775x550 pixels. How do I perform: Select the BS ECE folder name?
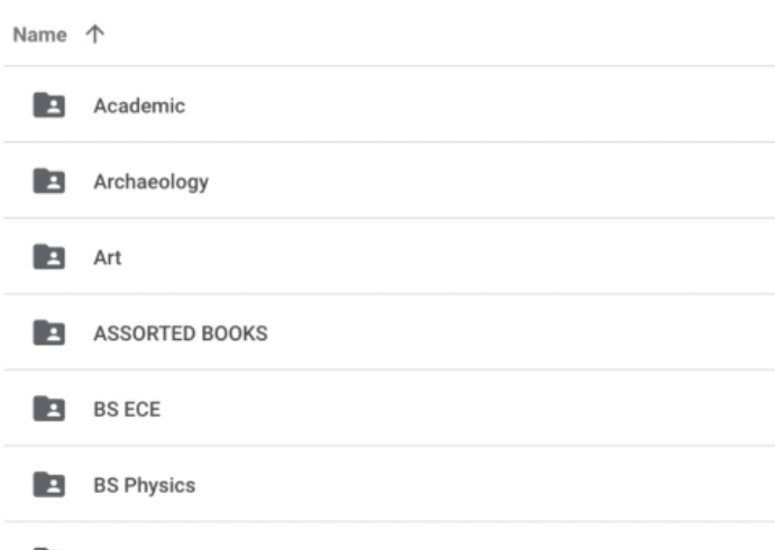click(127, 410)
